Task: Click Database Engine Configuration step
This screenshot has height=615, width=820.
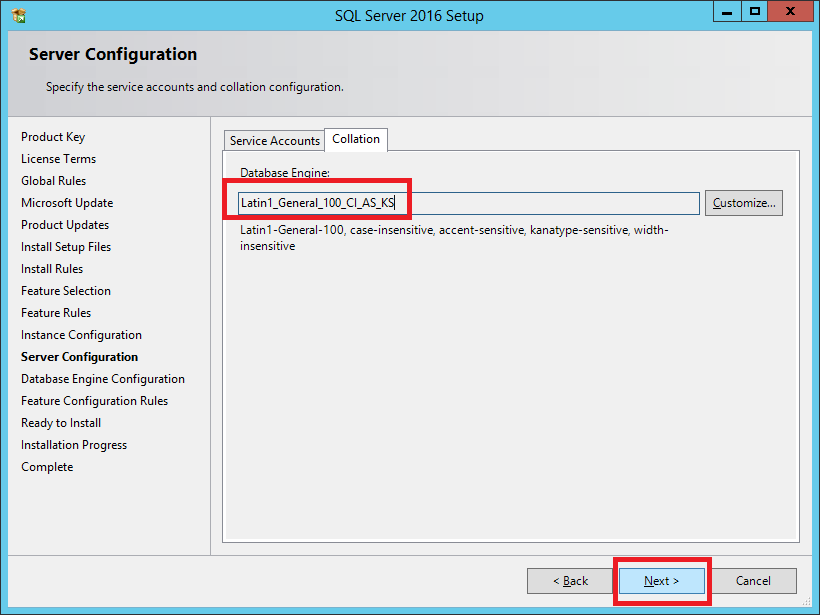Action: click(x=103, y=379)
